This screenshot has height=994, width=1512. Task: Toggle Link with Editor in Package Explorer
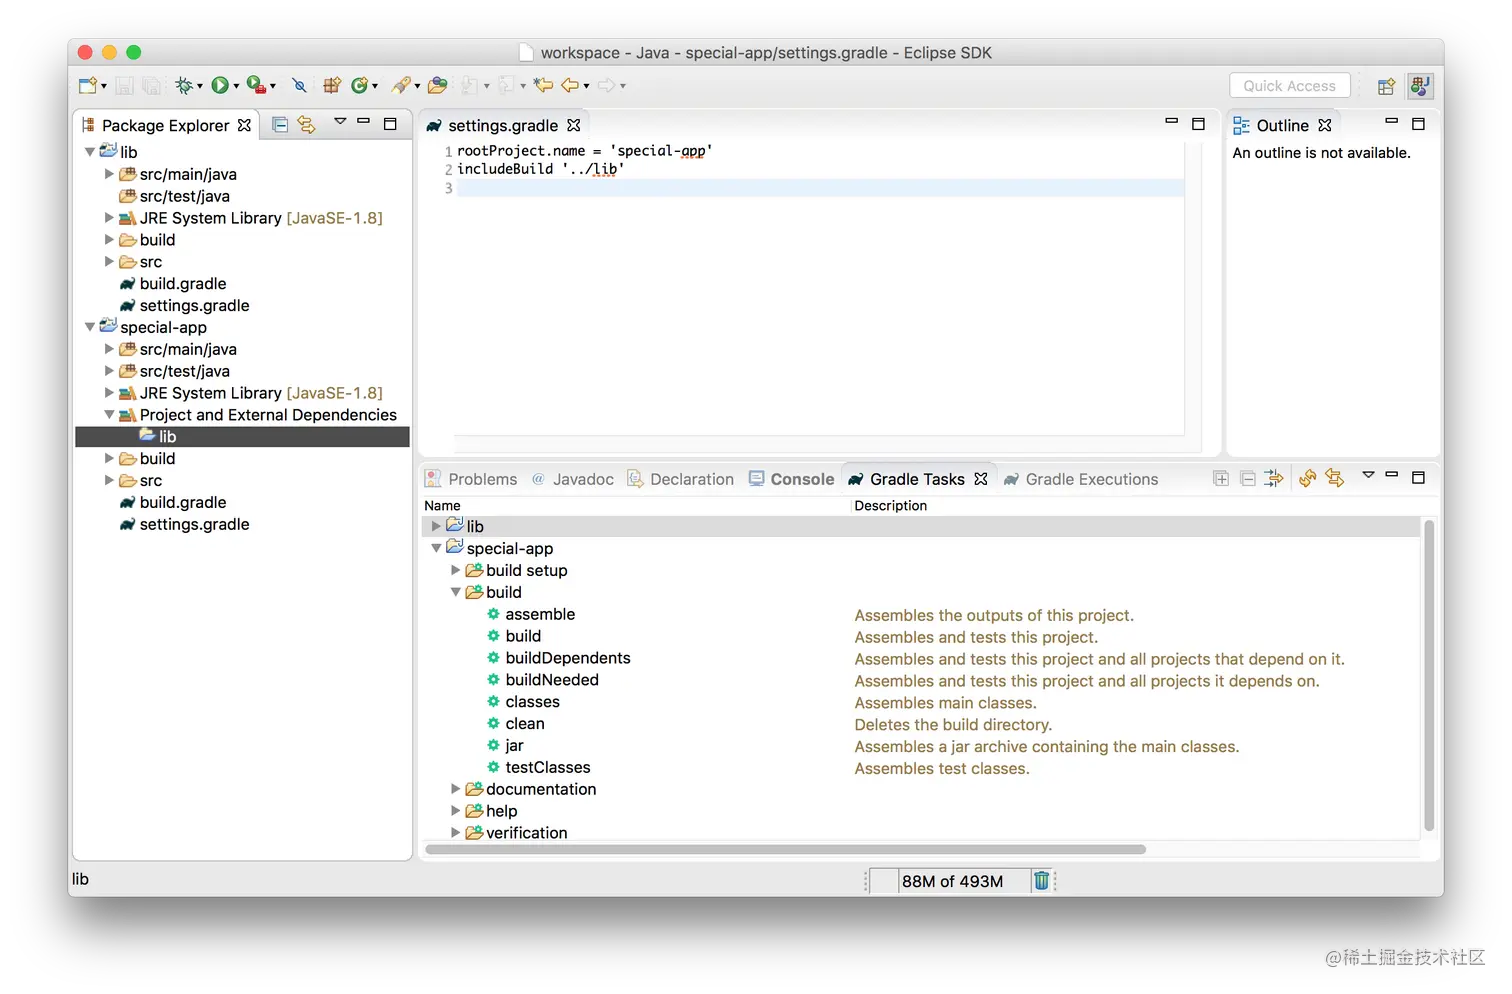coord(306,125)
